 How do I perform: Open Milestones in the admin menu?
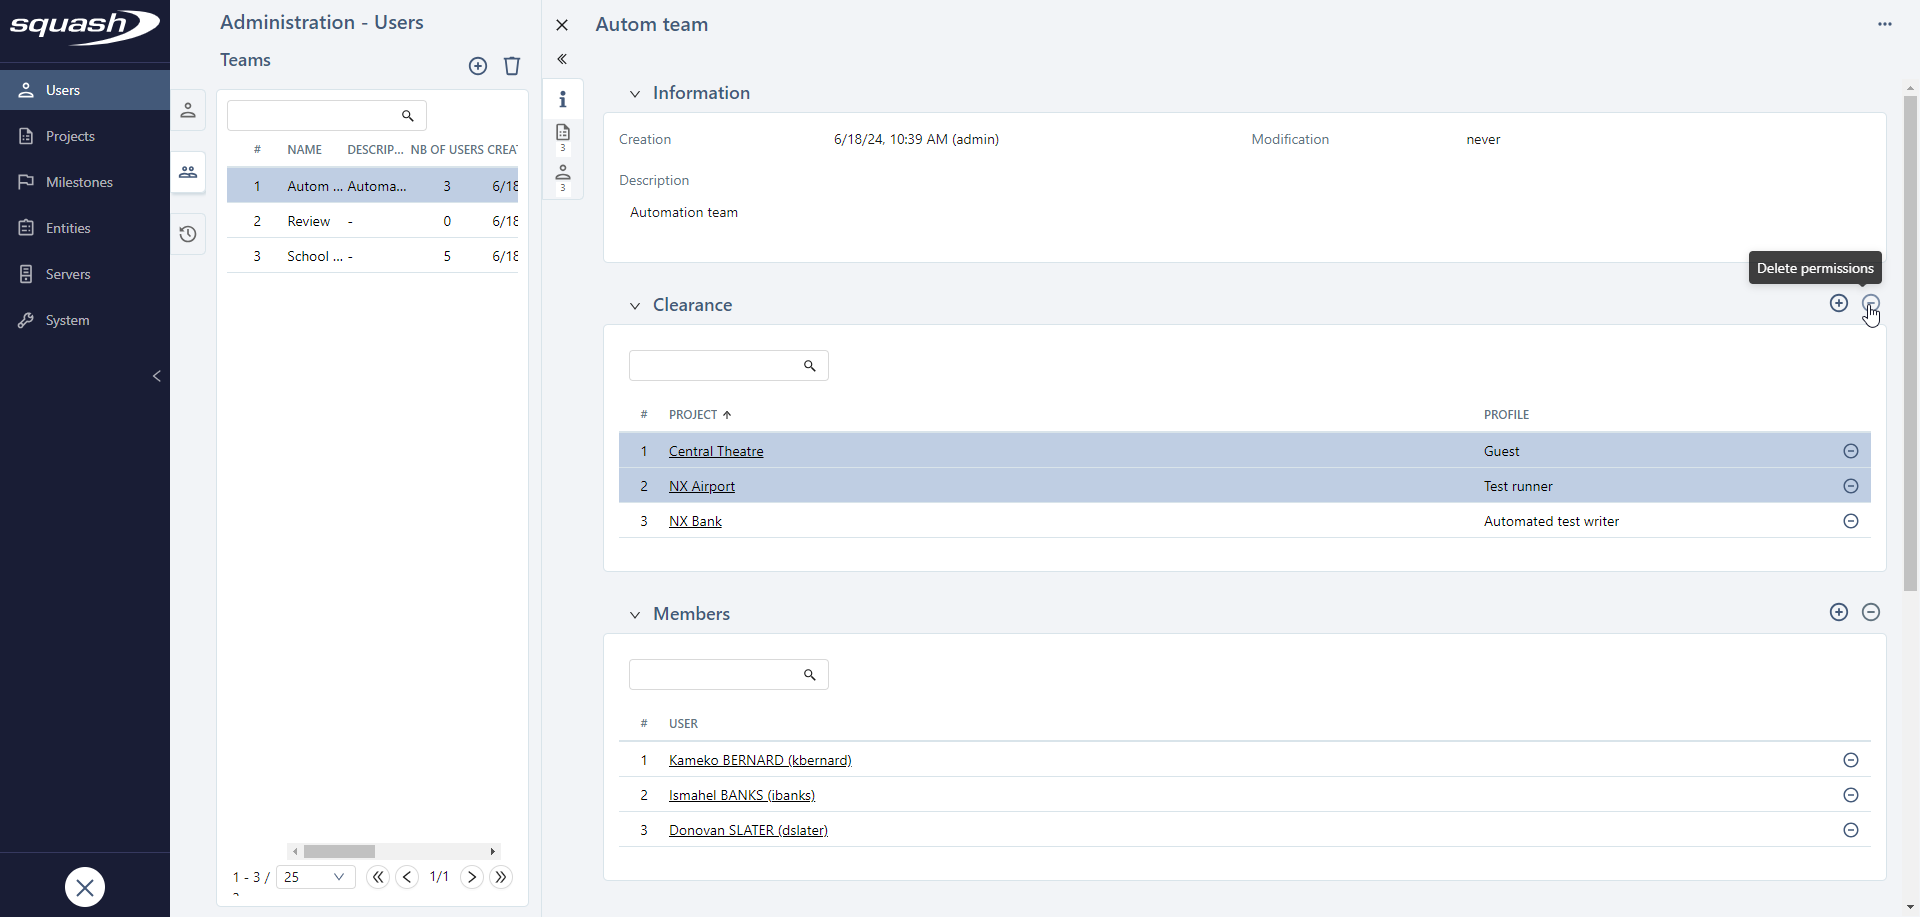pos(79,182)
